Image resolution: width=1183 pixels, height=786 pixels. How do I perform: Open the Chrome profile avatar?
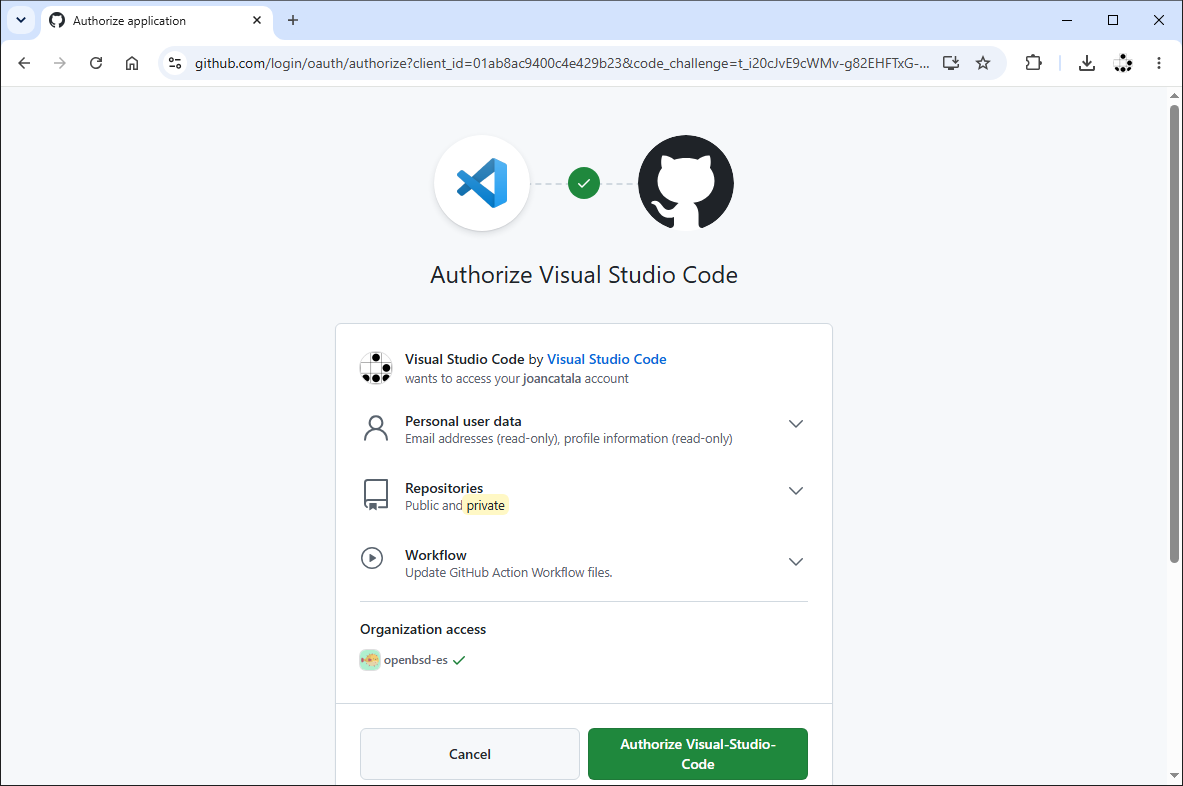(x=1123, y=63)
